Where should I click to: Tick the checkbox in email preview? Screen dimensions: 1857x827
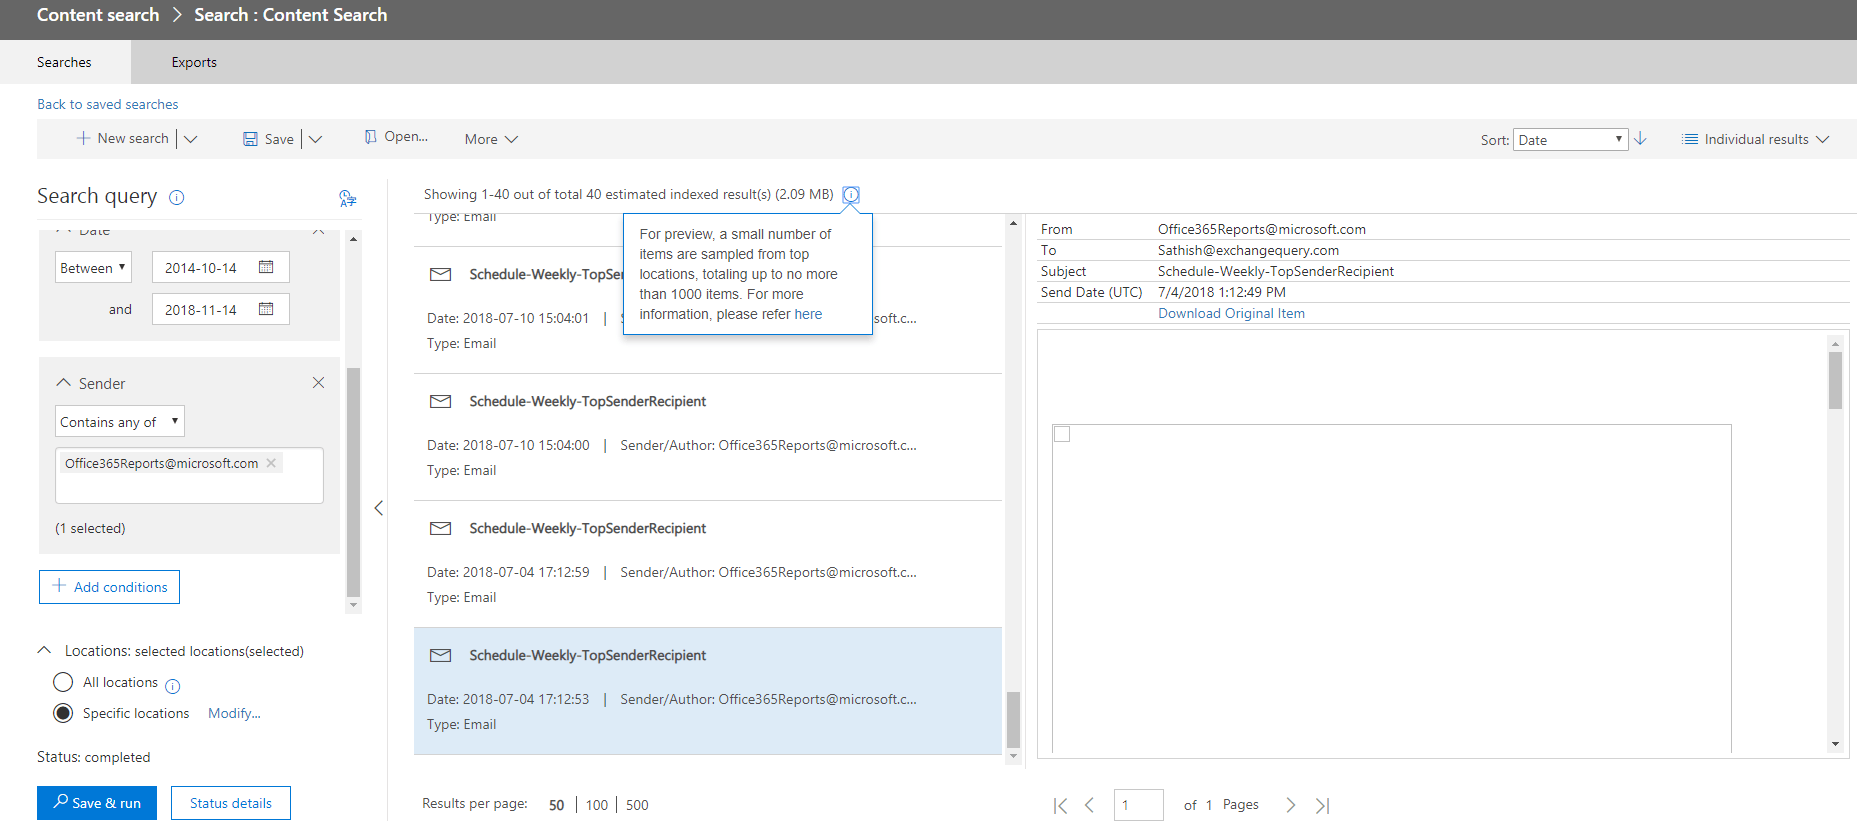[x=1062, y=434]
